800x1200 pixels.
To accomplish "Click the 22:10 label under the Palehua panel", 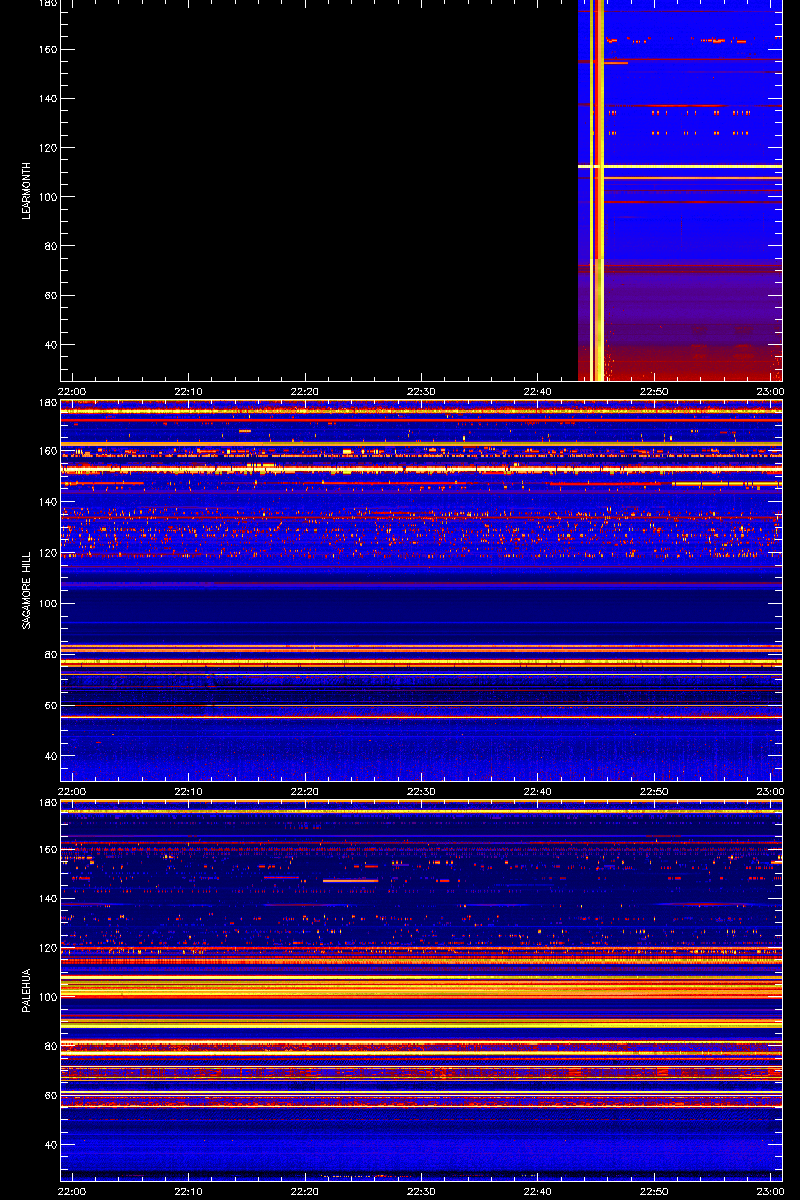I will [x=188, y=1191].
